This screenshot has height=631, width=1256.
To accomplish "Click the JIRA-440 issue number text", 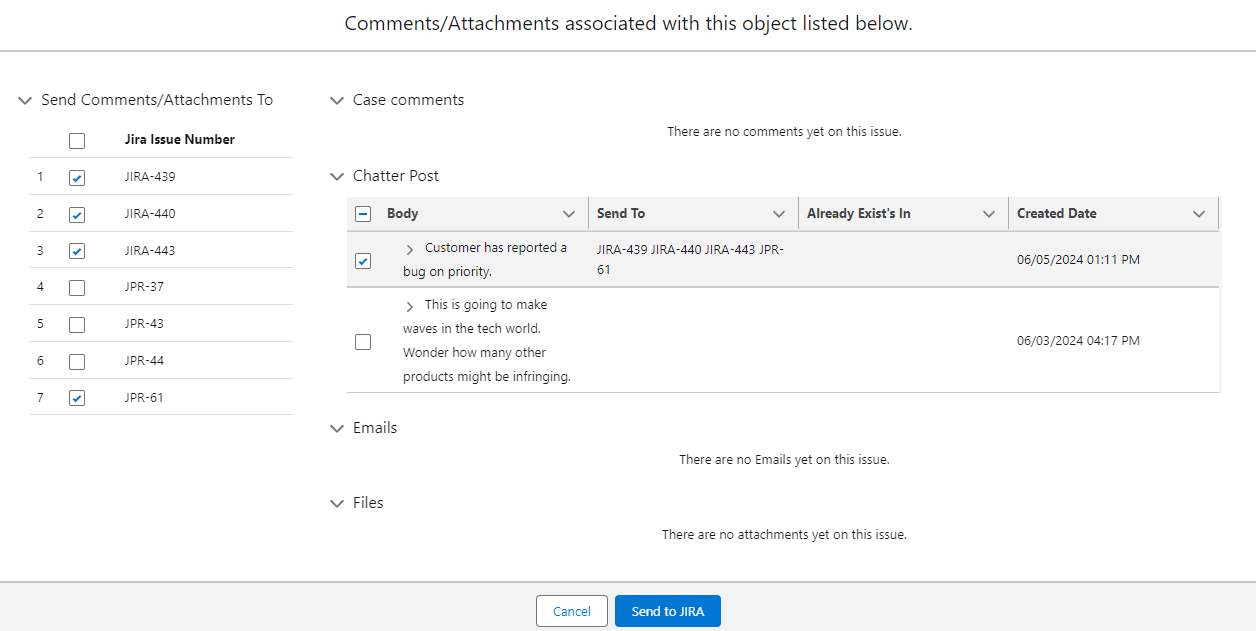I will [150, 214].
